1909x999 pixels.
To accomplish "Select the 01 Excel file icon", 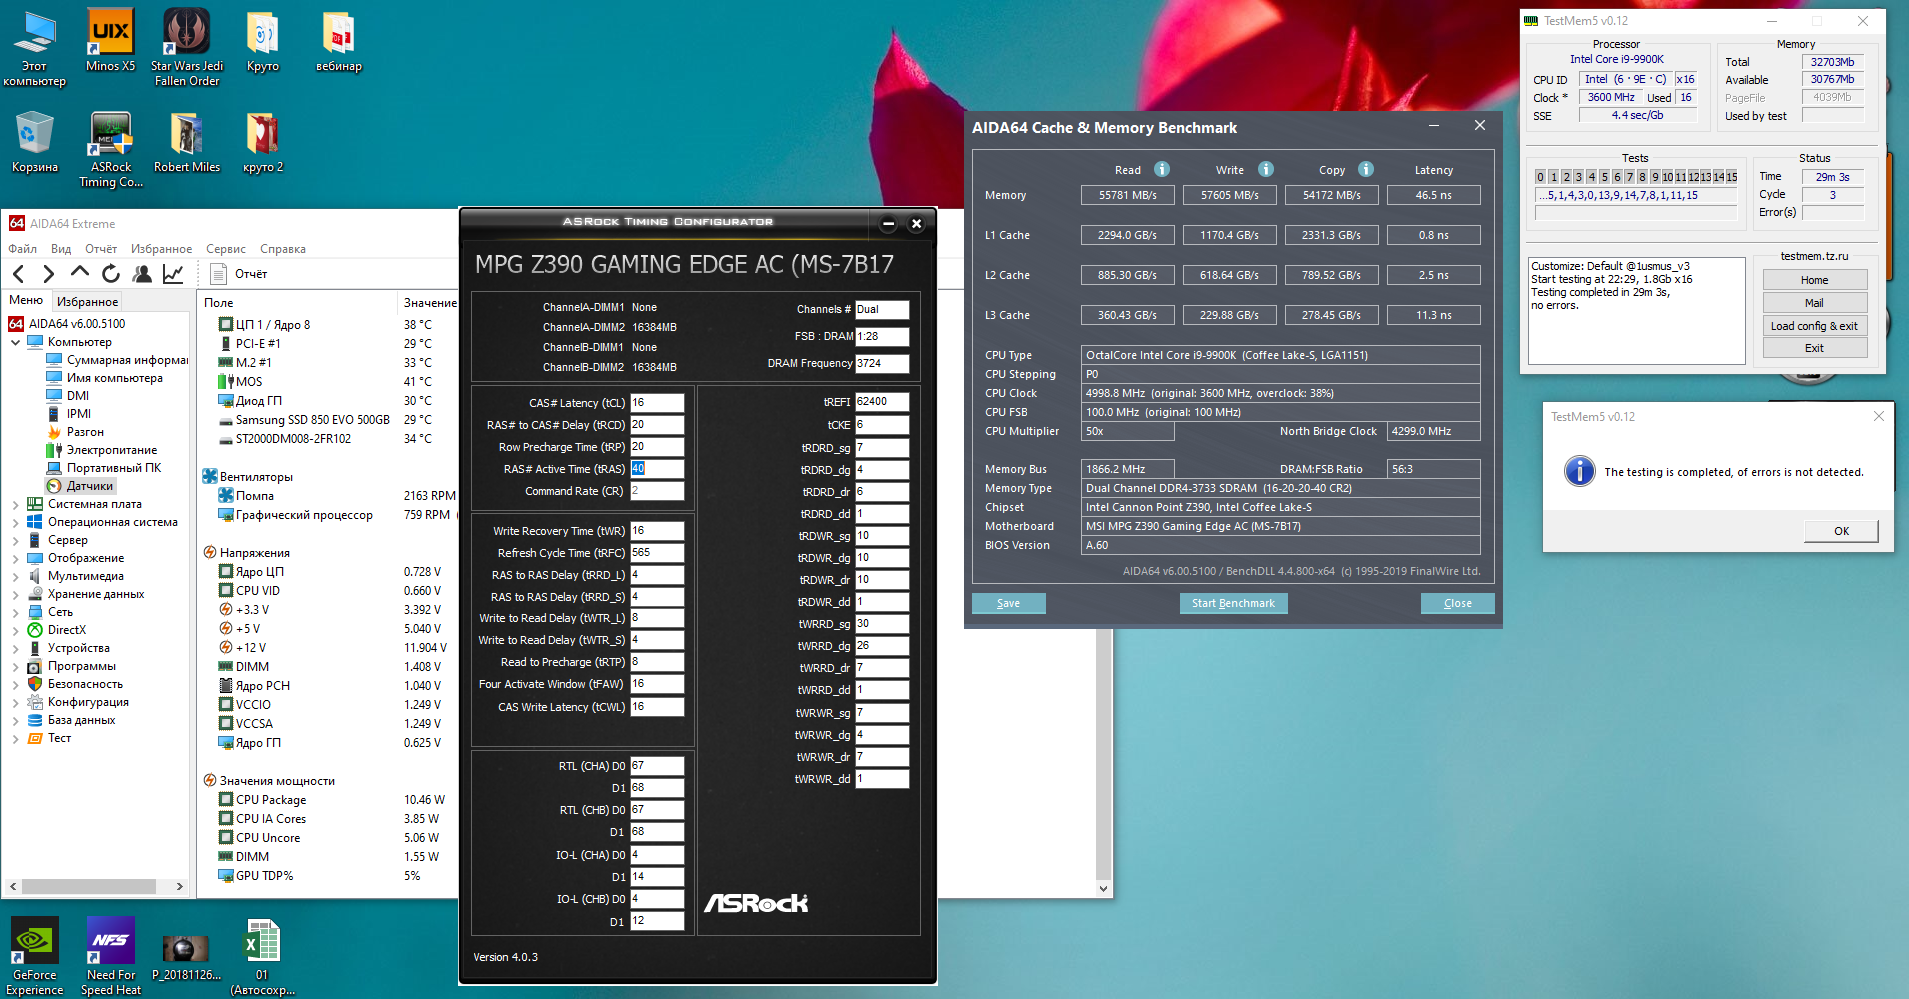I will 263,956.
